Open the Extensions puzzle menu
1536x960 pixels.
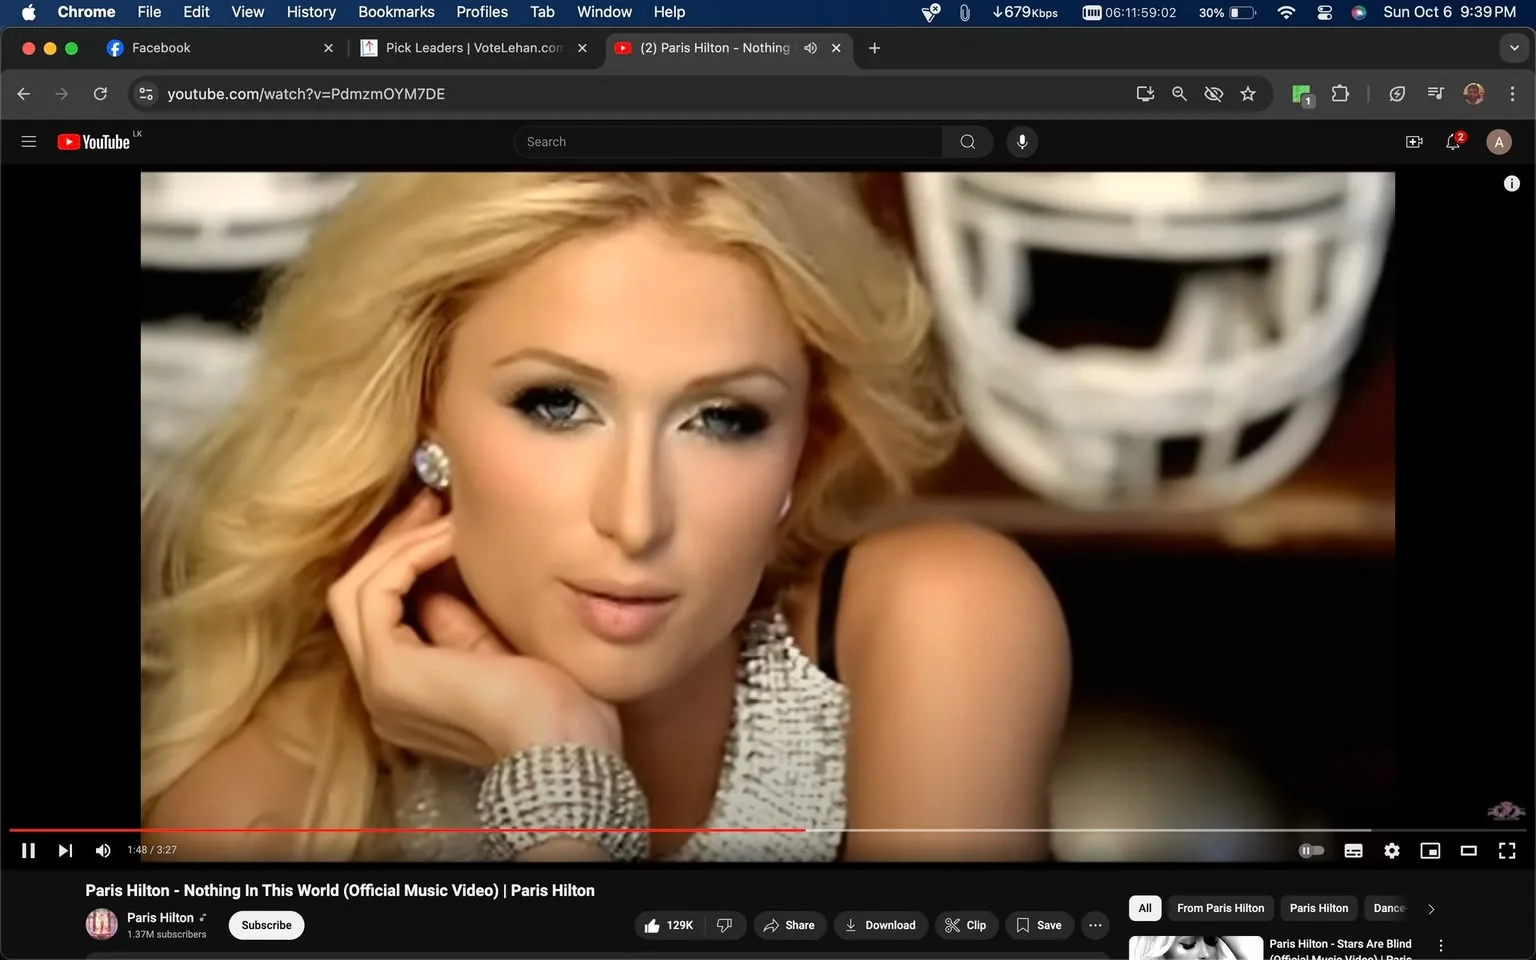pyautogui.click(x=1340, y=94)
